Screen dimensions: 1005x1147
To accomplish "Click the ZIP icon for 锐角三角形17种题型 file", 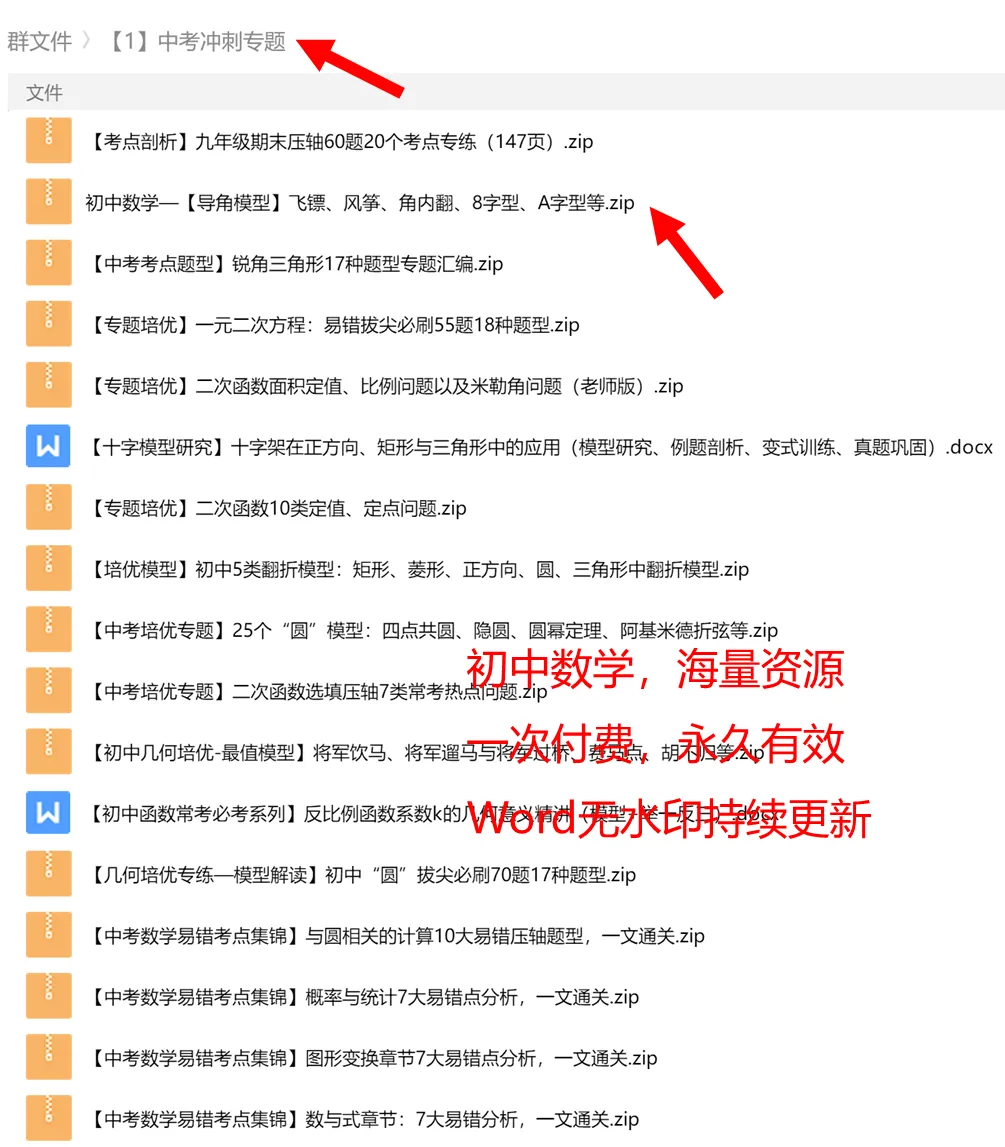I will click(49, 263).
